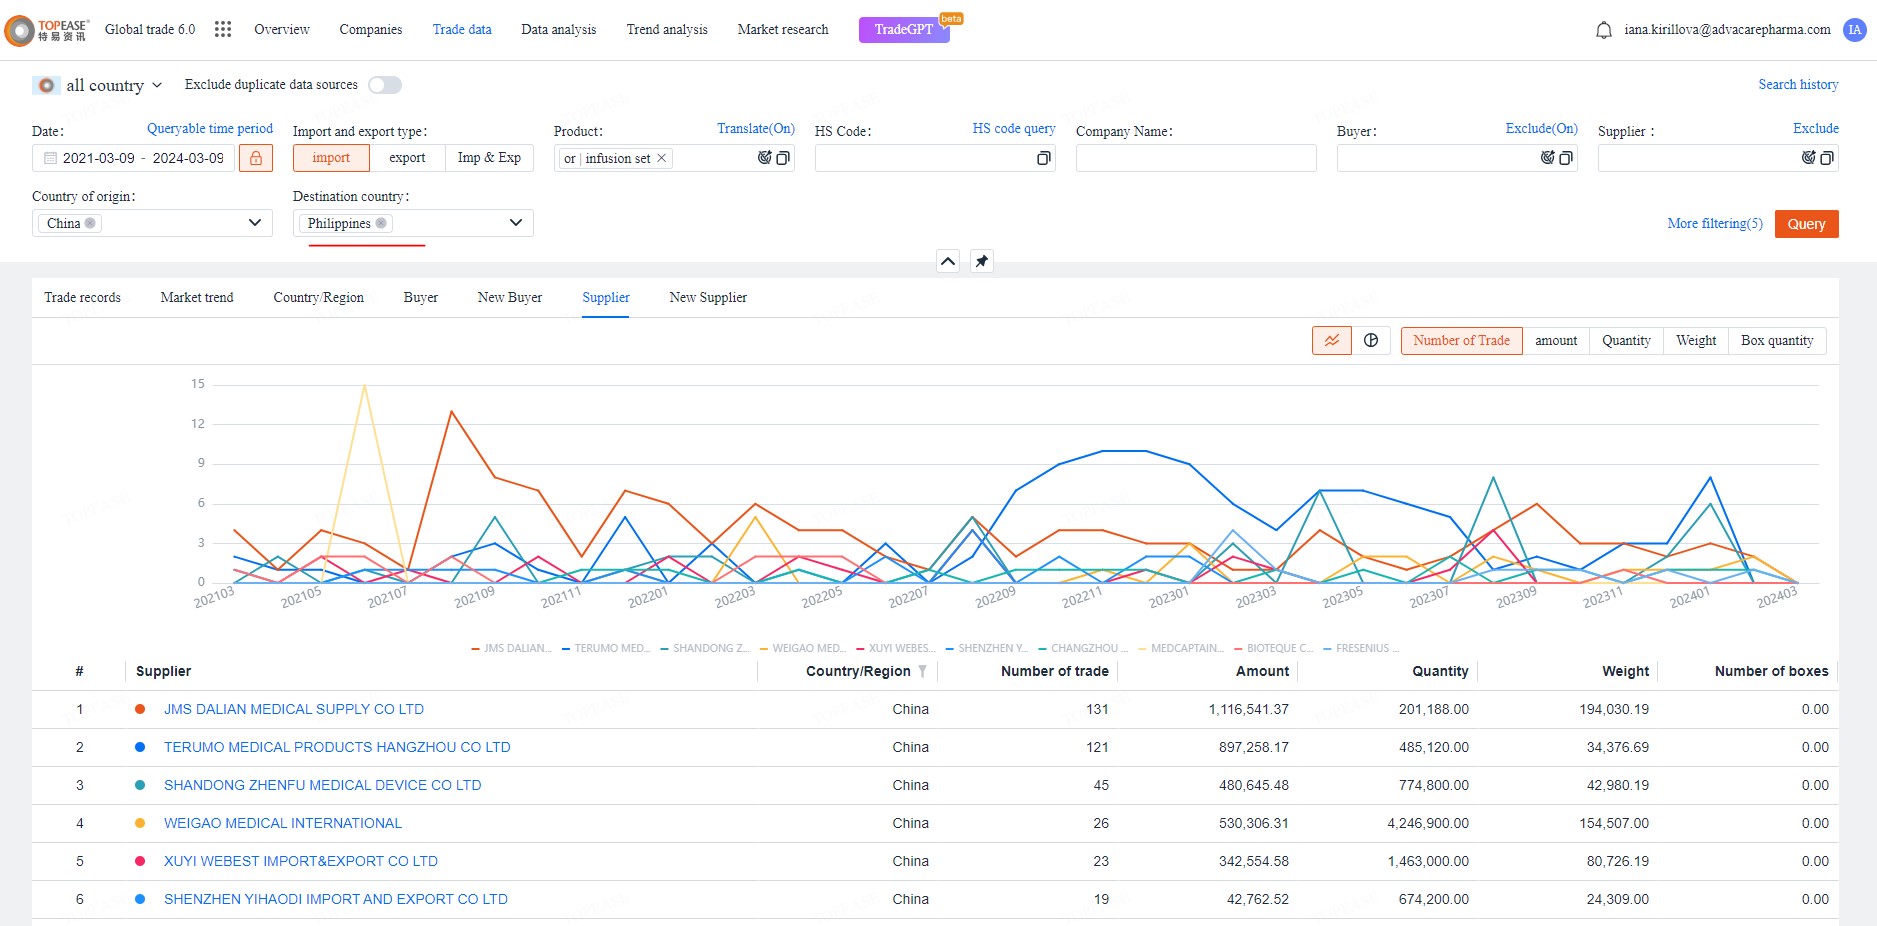Expand the Country of origin dropdown

pos(255,223)
